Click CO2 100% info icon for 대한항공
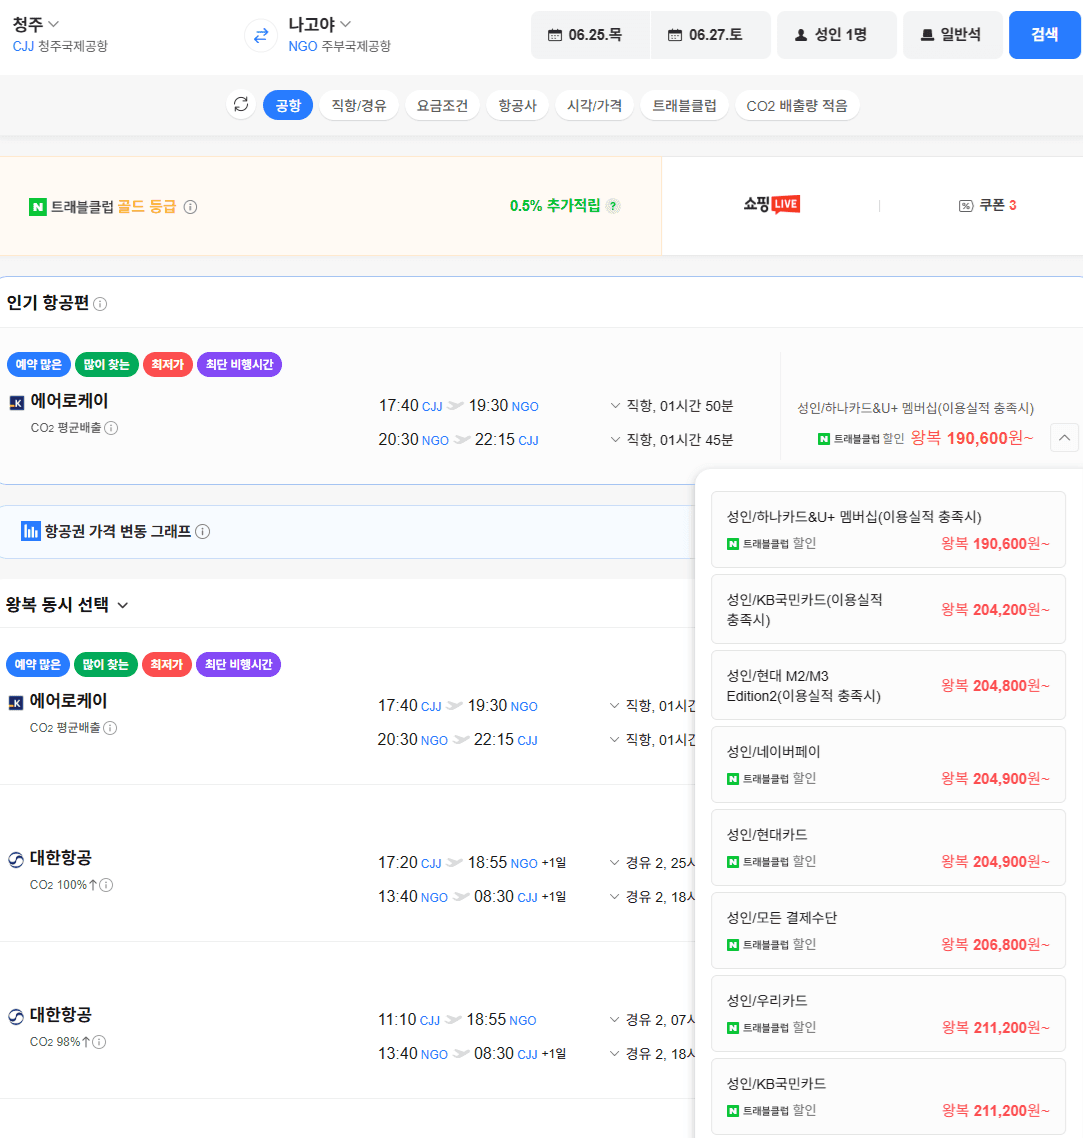This screenshot has width=1083, height=1138. coord(106,885)
